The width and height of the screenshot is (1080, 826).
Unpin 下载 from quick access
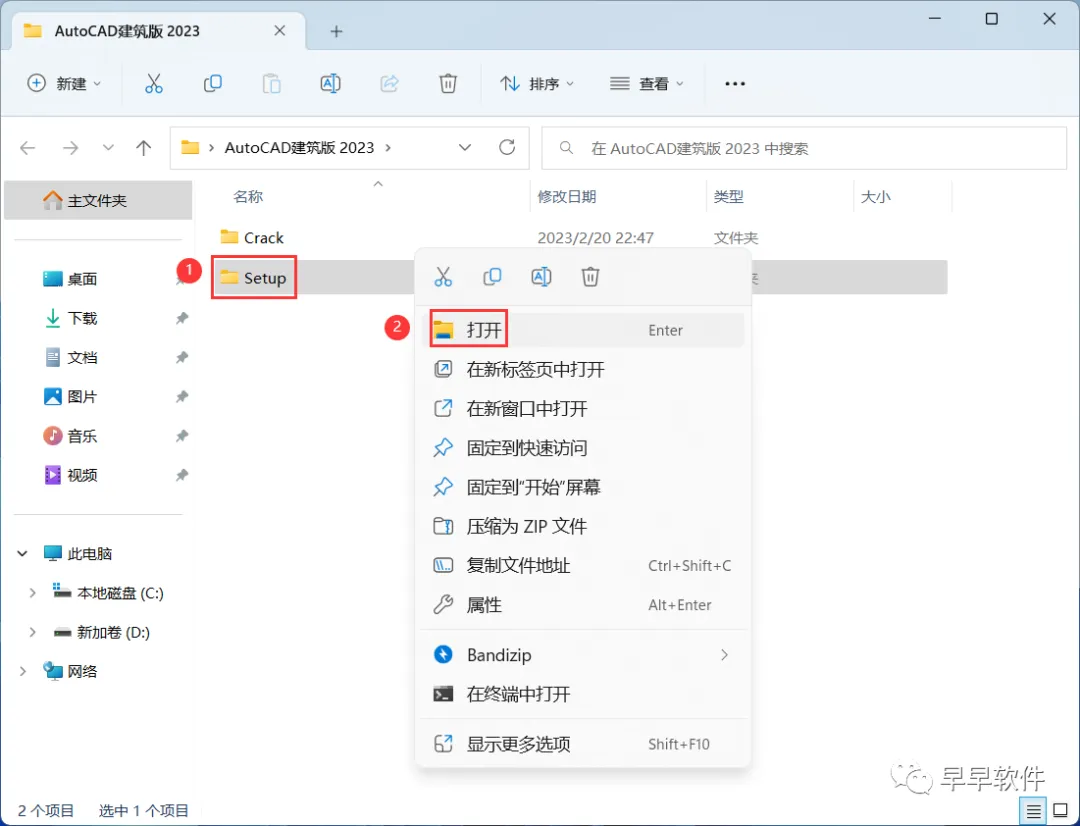click(x=181, y=318)
